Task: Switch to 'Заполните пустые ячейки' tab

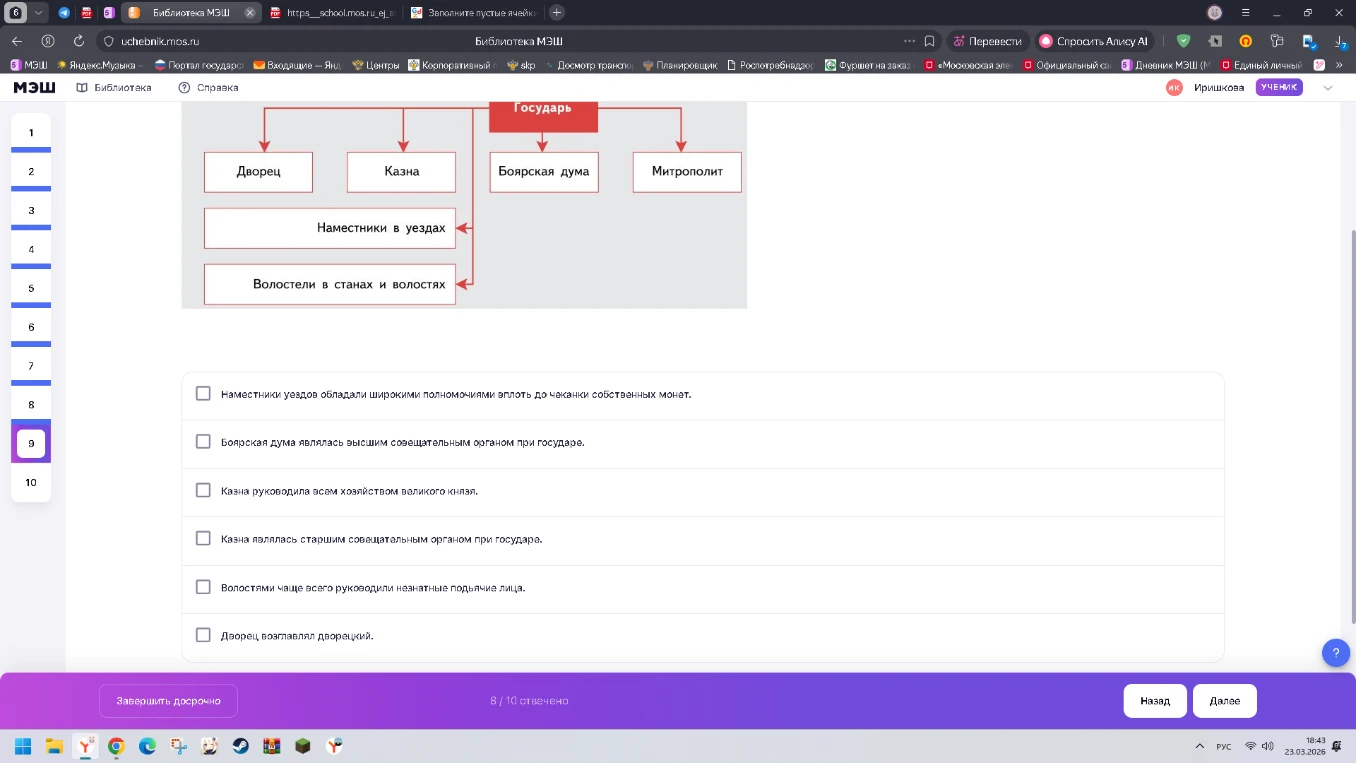Action: pyautogui.click(x=473, y=12)
